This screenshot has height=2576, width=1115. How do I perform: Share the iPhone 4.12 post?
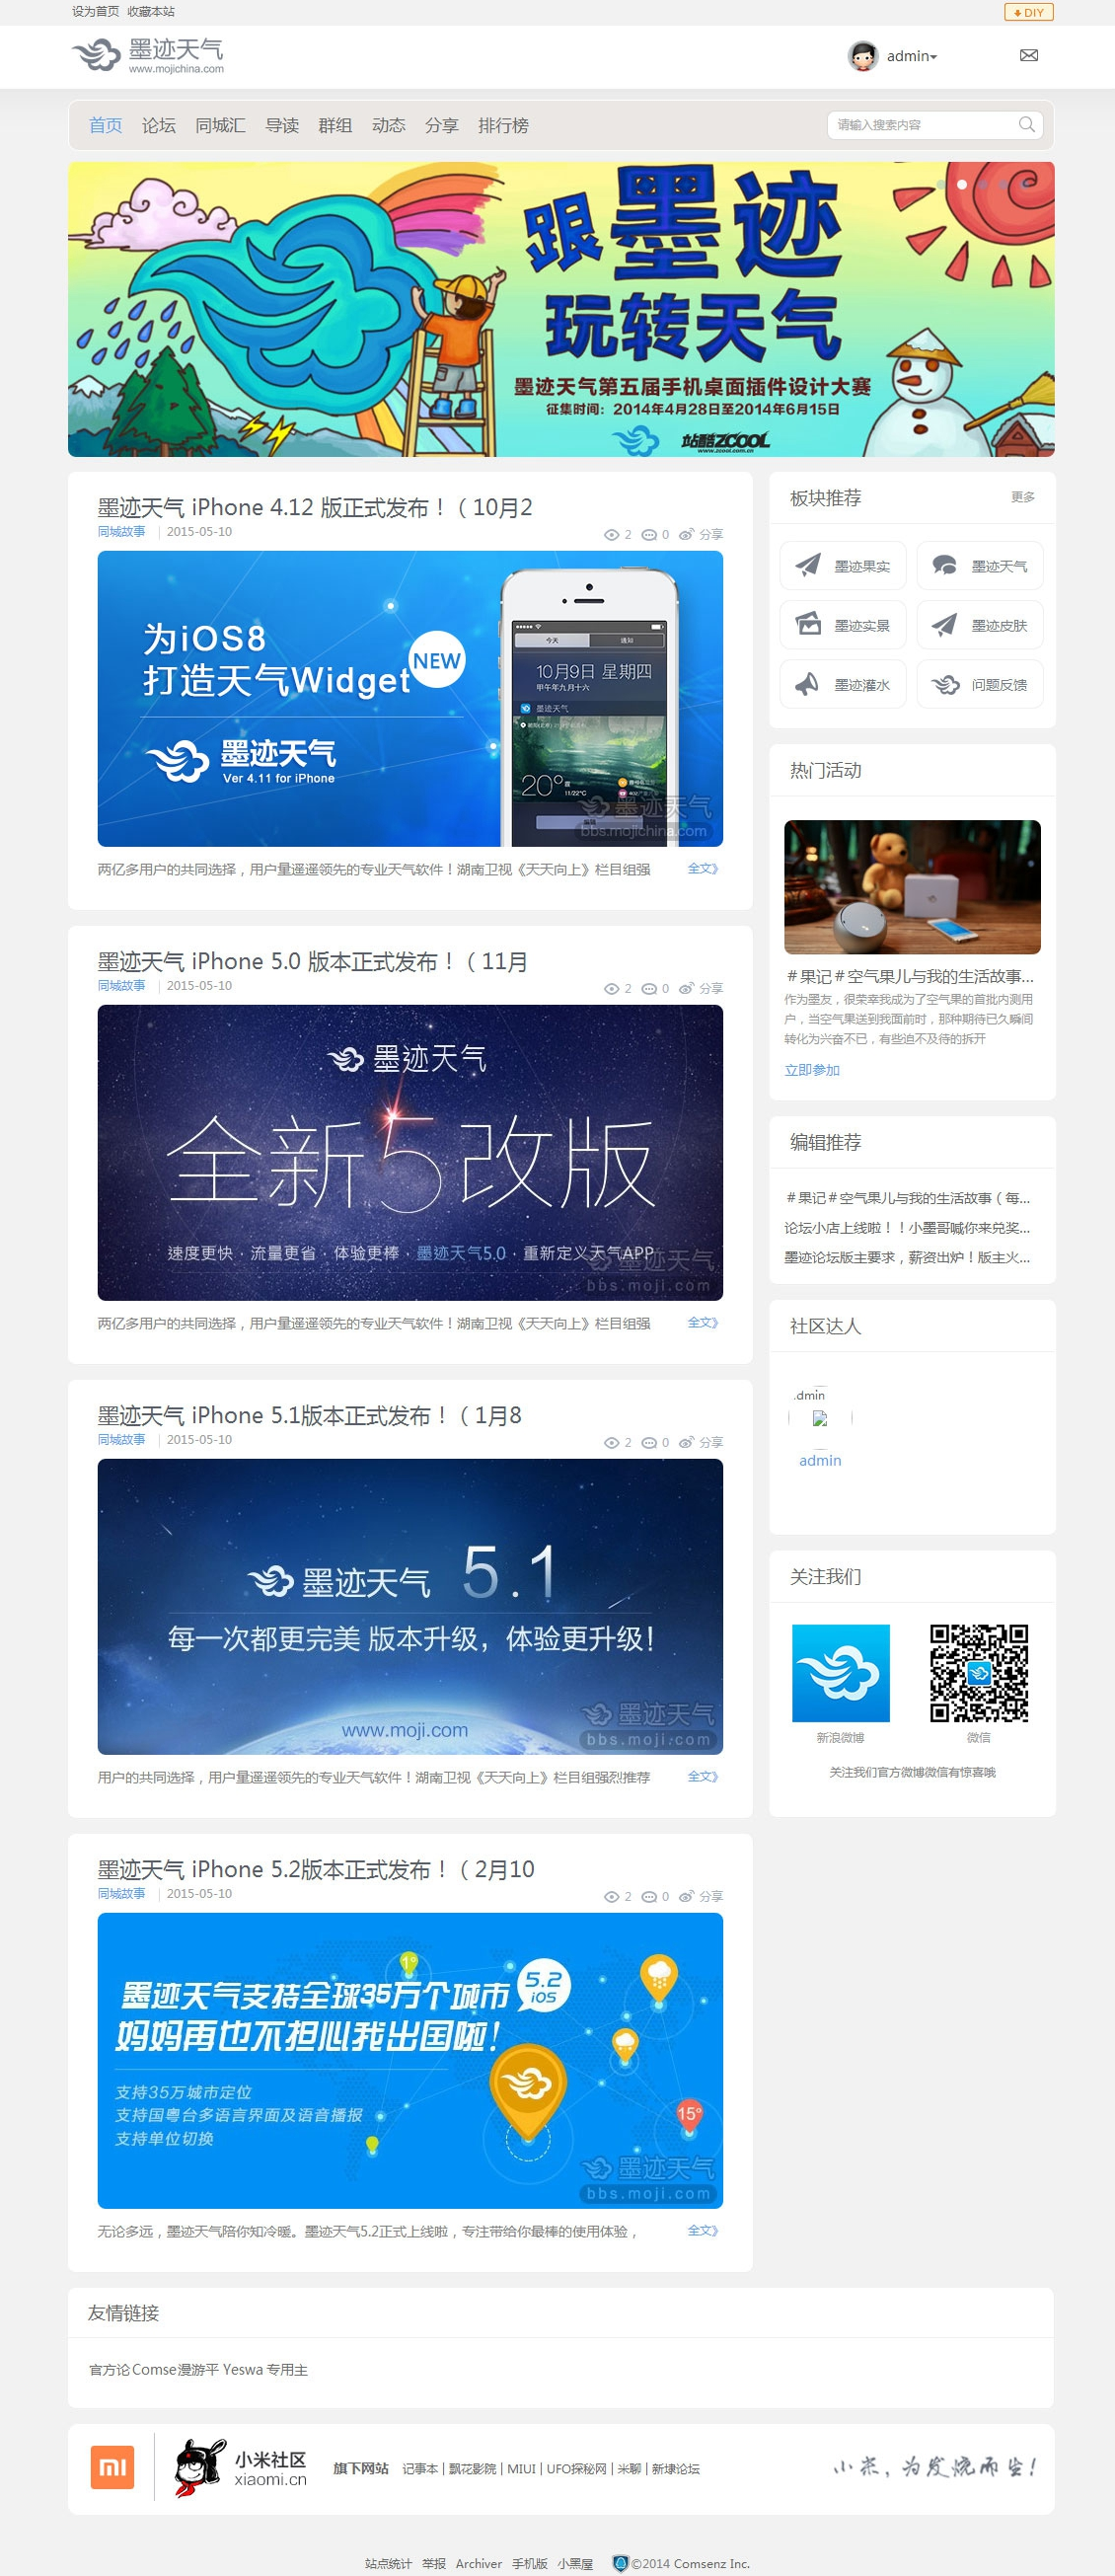(x=701, y=535)
